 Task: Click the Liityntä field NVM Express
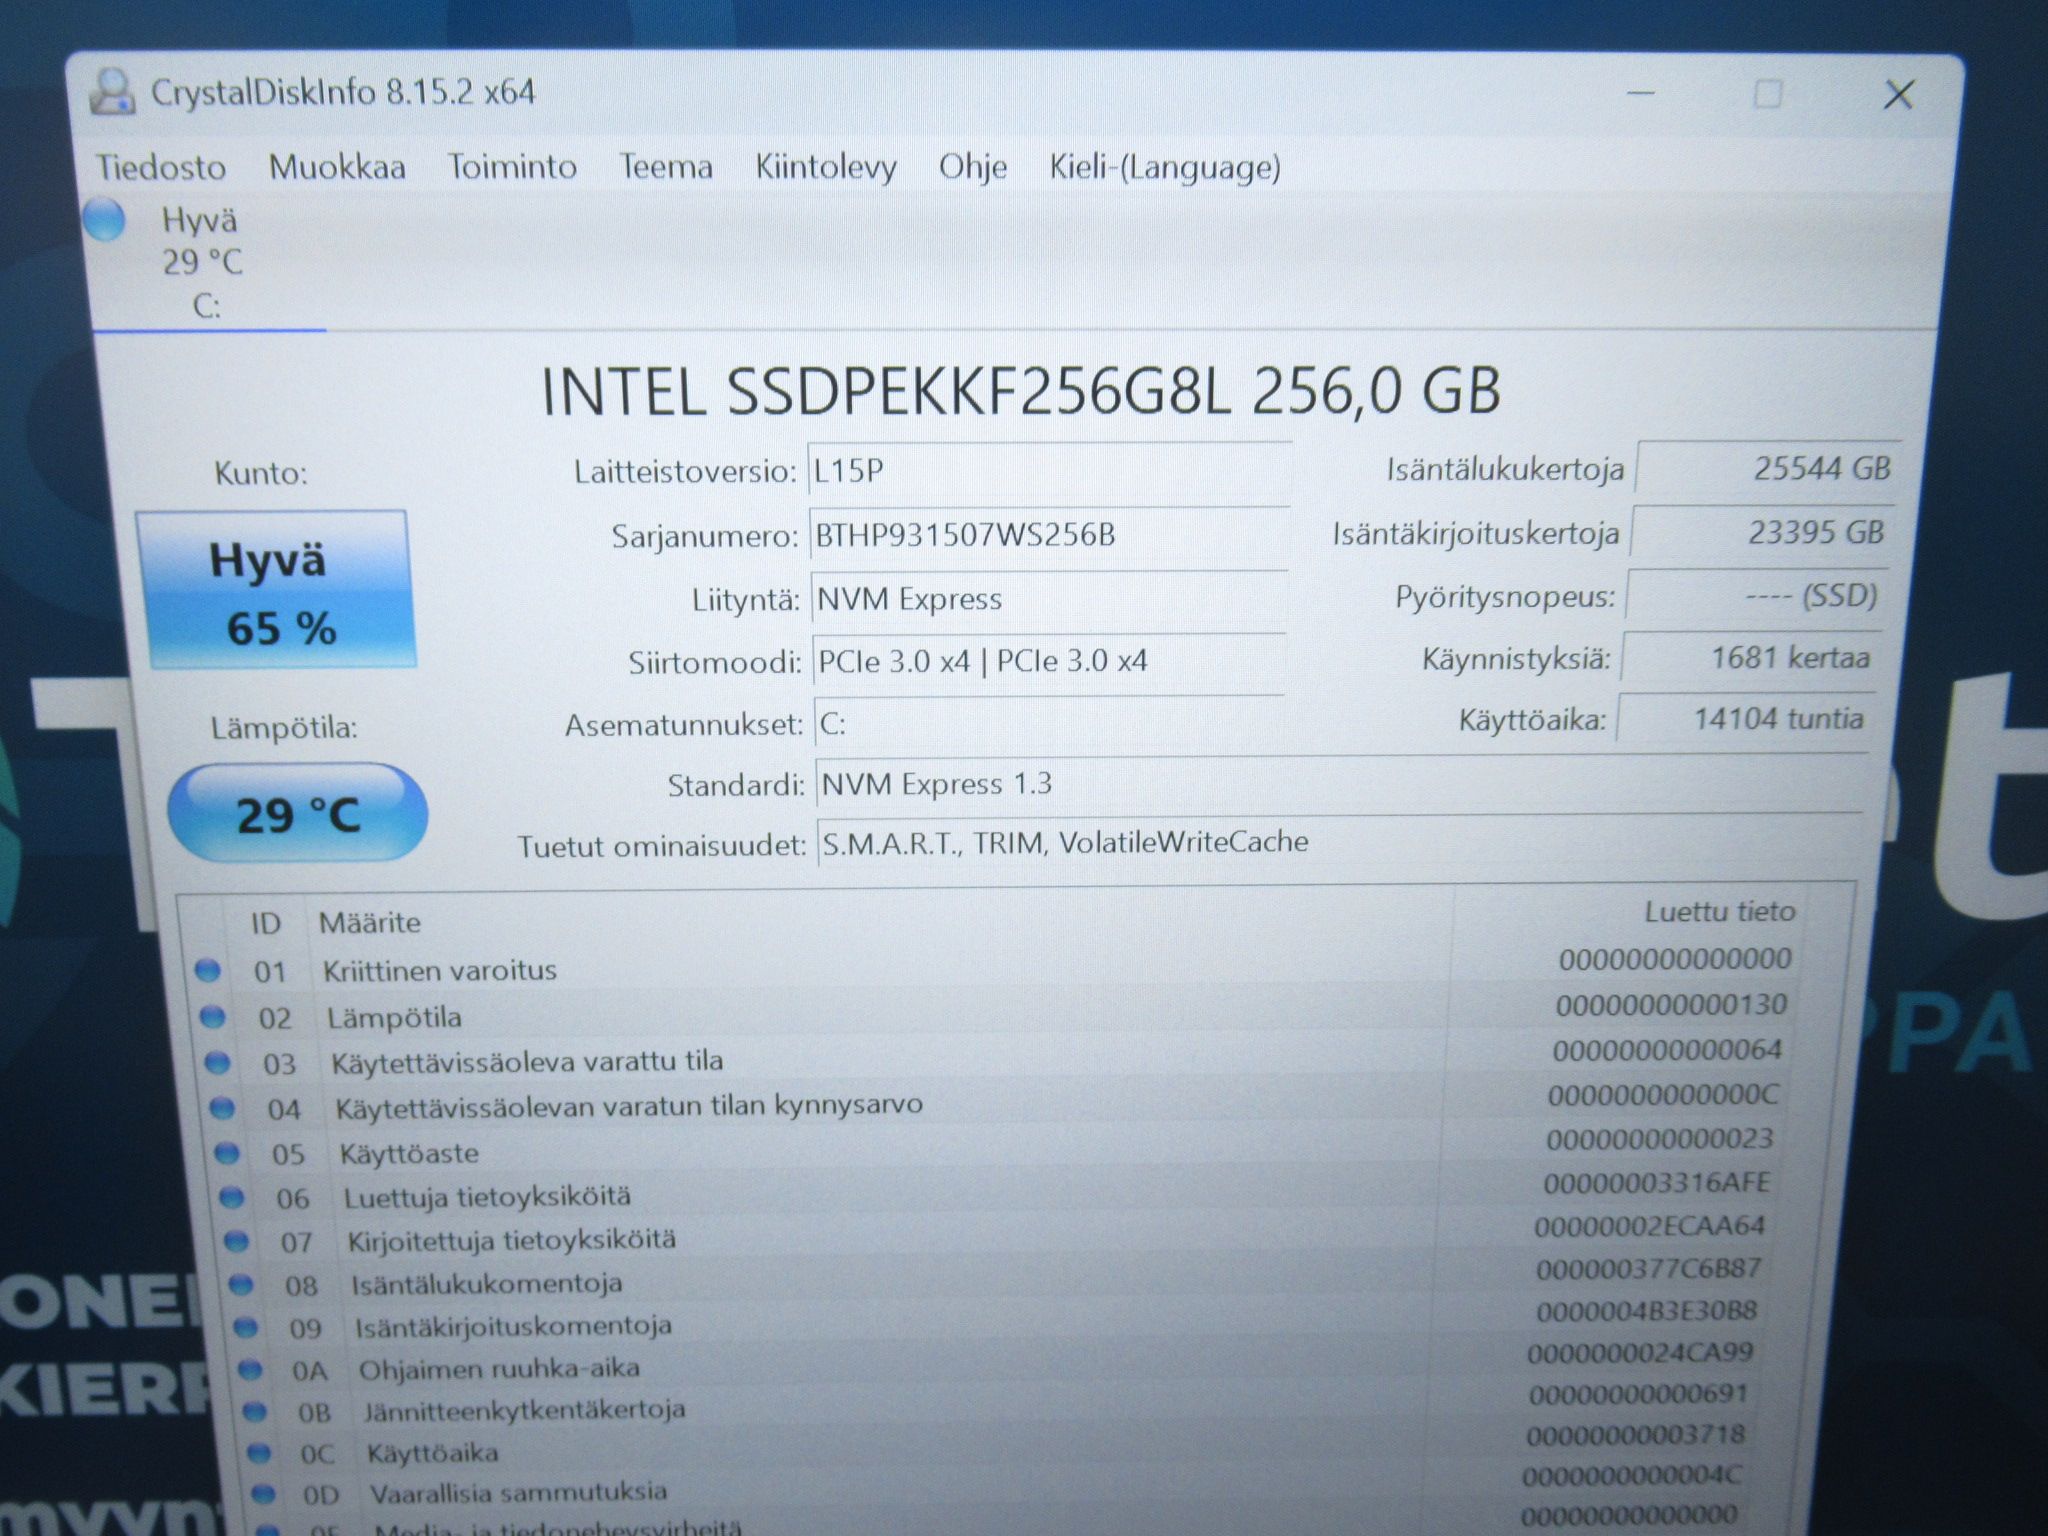(x=1049, y=599)
